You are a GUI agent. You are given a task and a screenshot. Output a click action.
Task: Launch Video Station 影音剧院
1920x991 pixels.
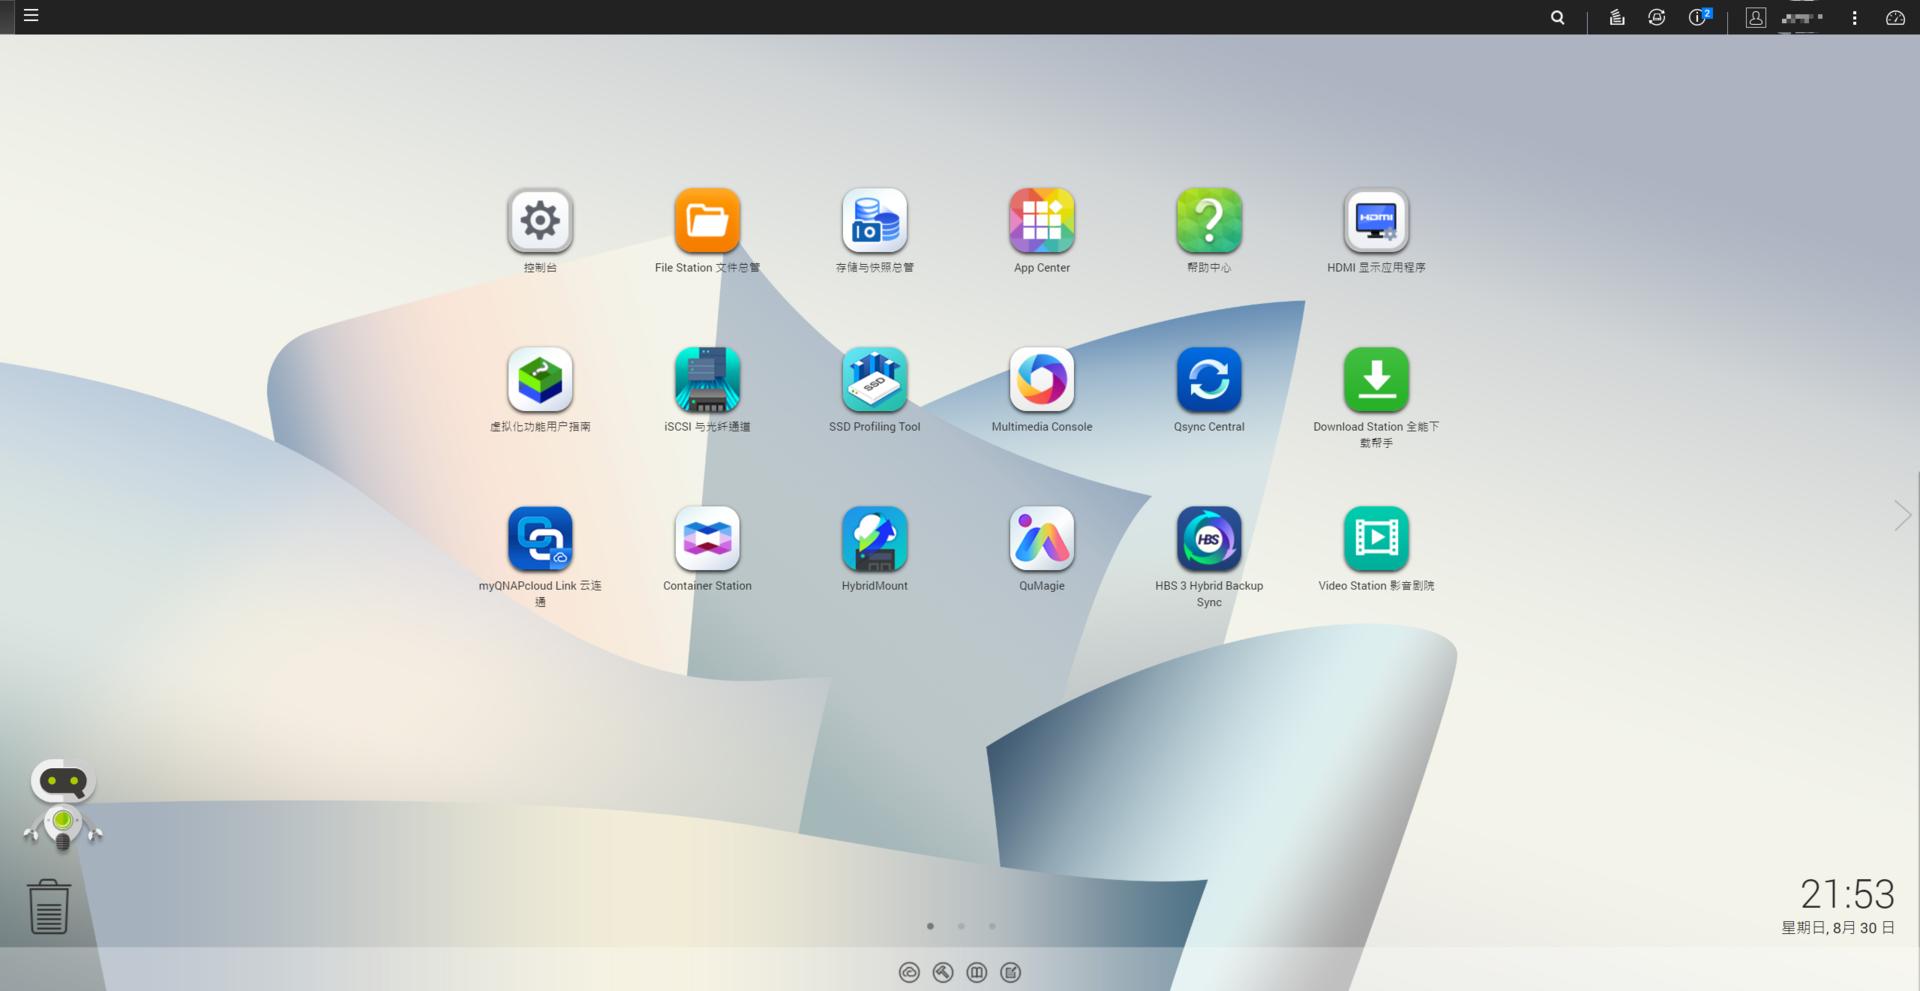(1376, 538)
